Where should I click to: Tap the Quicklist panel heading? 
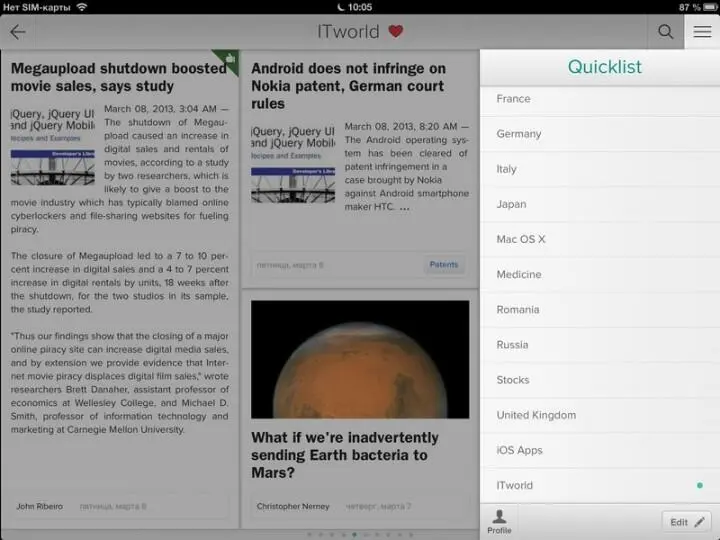click(604, 67)
